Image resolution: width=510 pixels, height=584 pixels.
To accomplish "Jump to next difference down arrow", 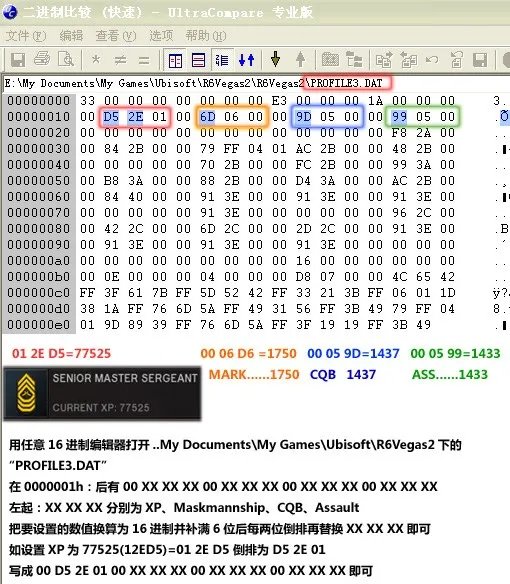I will pos(275,59).
